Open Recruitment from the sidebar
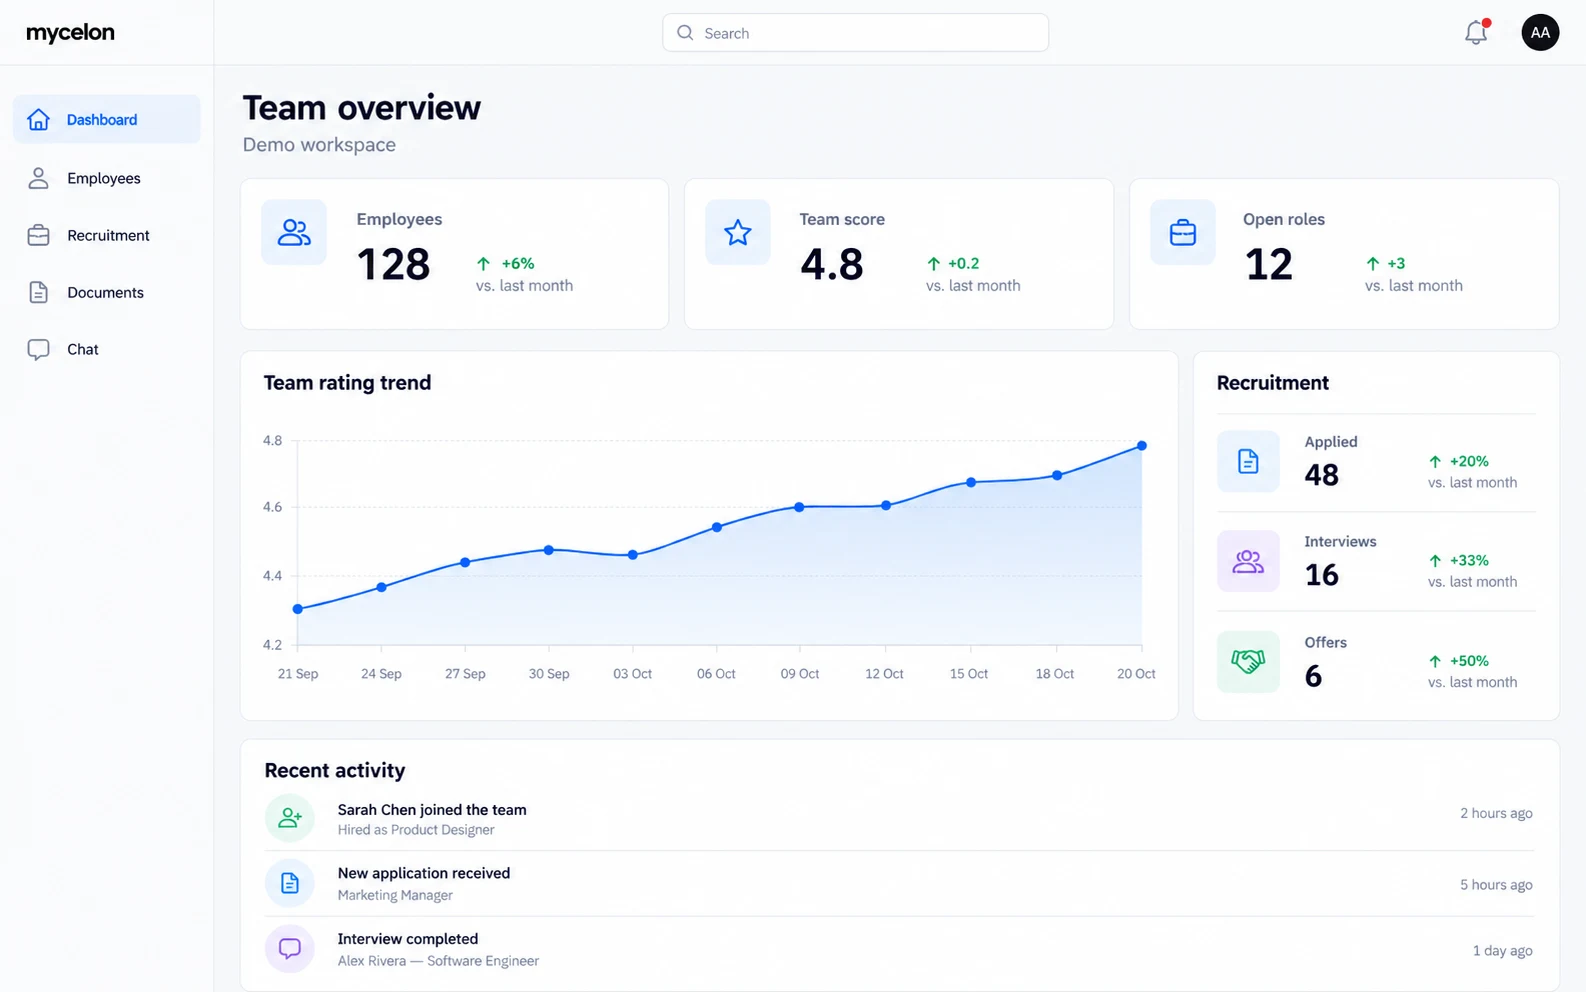 pos(106,235)
